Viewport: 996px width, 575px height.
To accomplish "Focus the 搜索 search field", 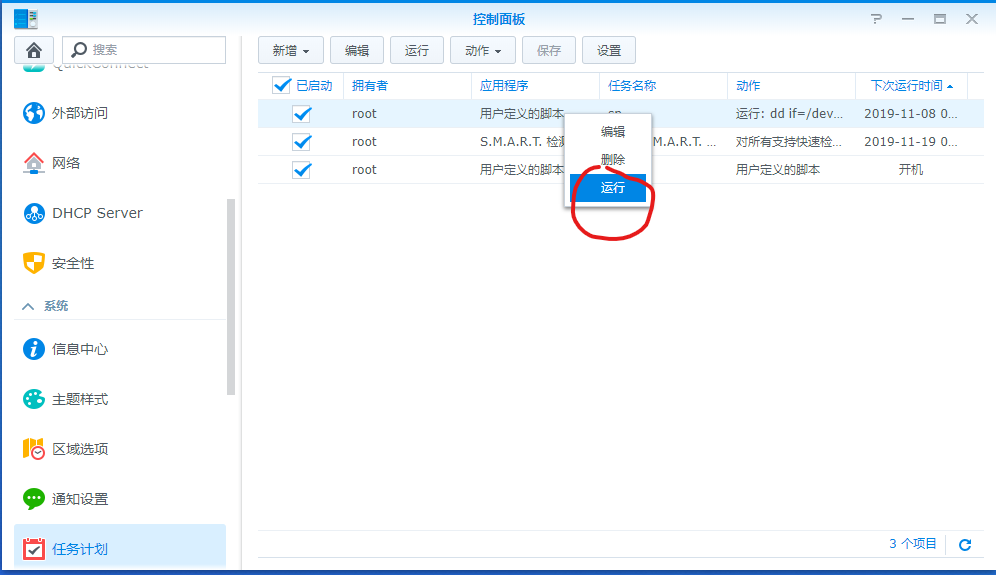I will coord(144,50).
